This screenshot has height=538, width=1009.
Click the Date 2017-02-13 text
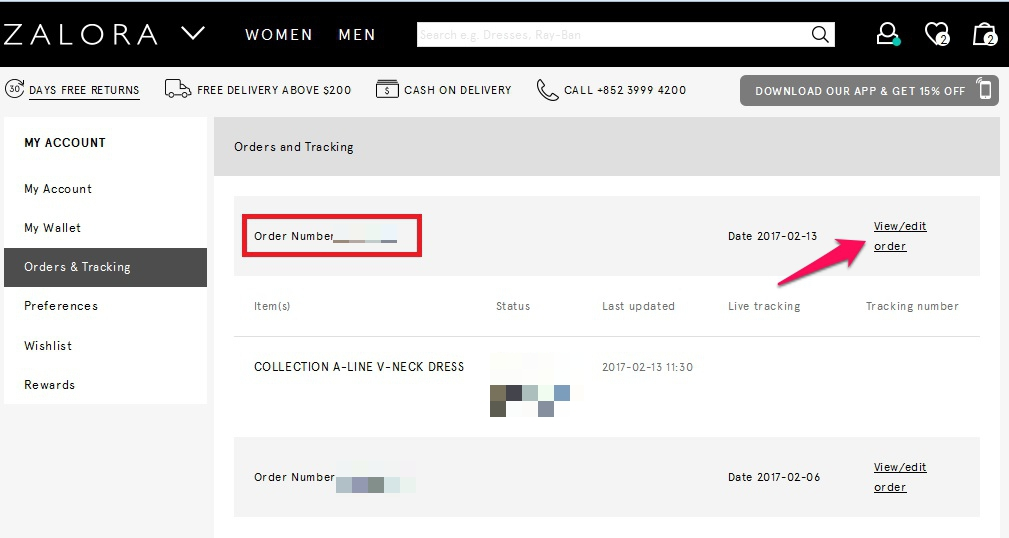click(x=772, y=236)
